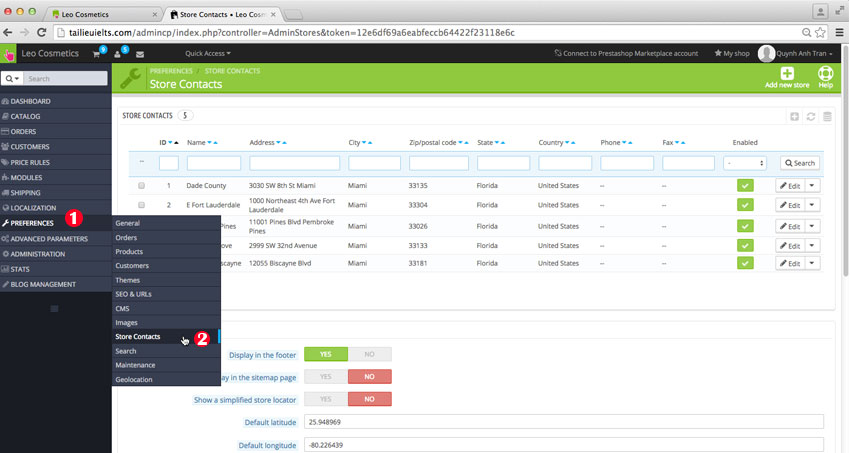This screenshot has width=850, height=453.
Task: Click the add store plus icon above table
Action: [x=794, y=117]
